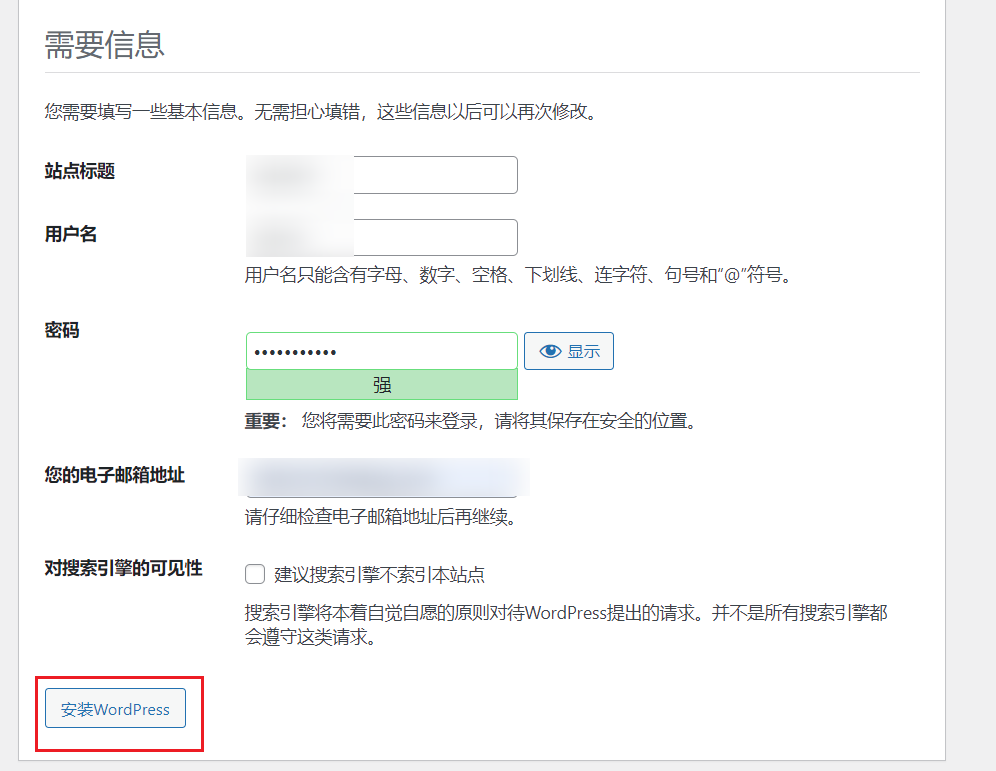
Task: Click the 请仔细检查电子邮箱地址后再继续 hint
Action: point(382,517)
